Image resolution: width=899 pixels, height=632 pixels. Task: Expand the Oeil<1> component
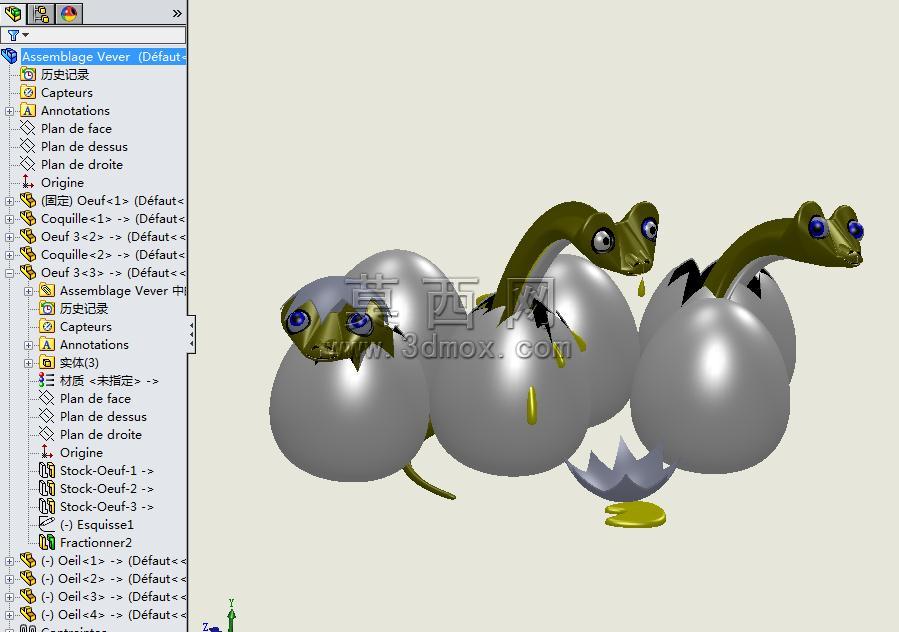[x=9, y=561]
